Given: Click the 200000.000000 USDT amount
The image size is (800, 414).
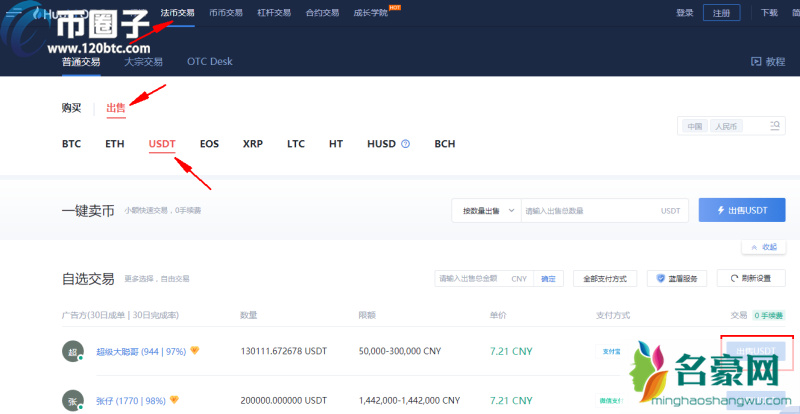Looking at the screenshot, I should [x=284, y=400].
